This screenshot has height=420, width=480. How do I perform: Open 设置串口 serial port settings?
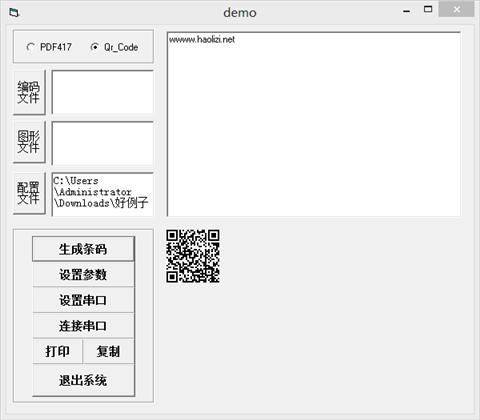tap(83, 300)
